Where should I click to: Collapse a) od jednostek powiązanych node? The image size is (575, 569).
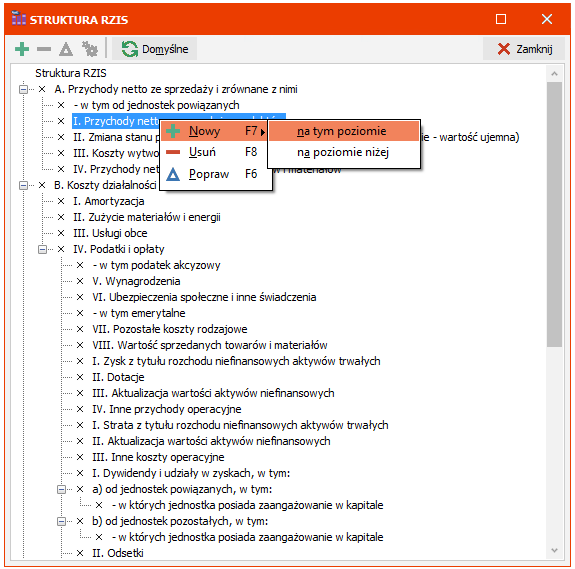click(x=62, y=489)
